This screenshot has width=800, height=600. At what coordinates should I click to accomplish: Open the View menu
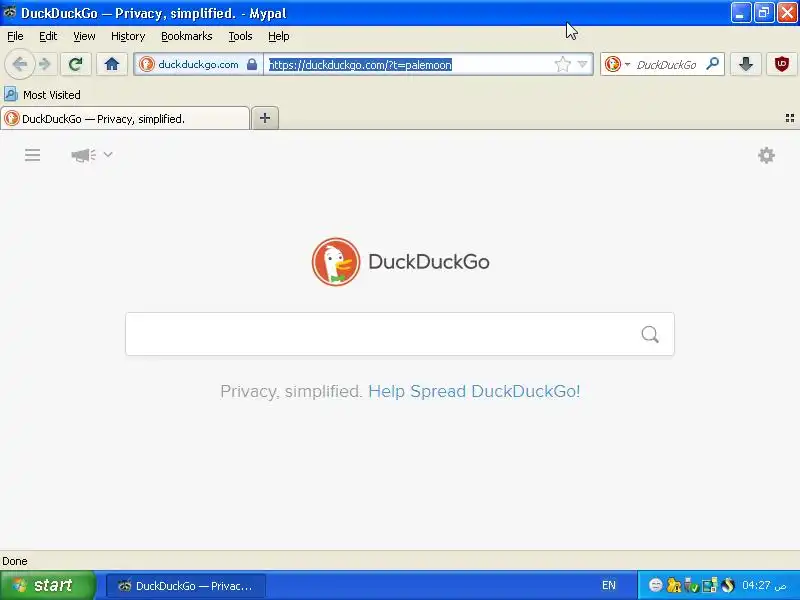click(84, 36)
